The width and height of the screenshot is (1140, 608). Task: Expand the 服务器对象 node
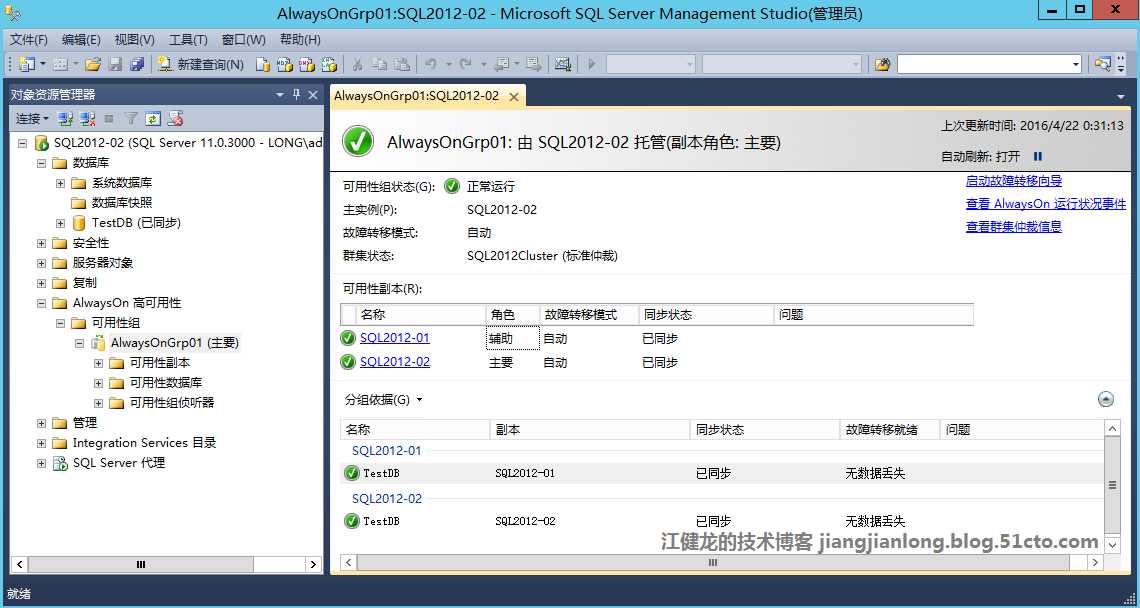(x=41, y=263)
